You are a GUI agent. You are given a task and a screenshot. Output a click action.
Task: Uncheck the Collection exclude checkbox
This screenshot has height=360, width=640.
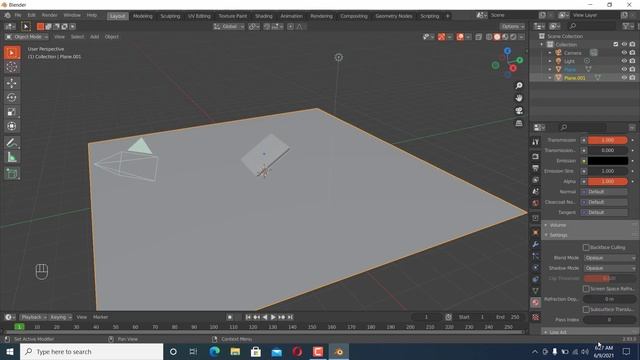[x=616, y=44]
